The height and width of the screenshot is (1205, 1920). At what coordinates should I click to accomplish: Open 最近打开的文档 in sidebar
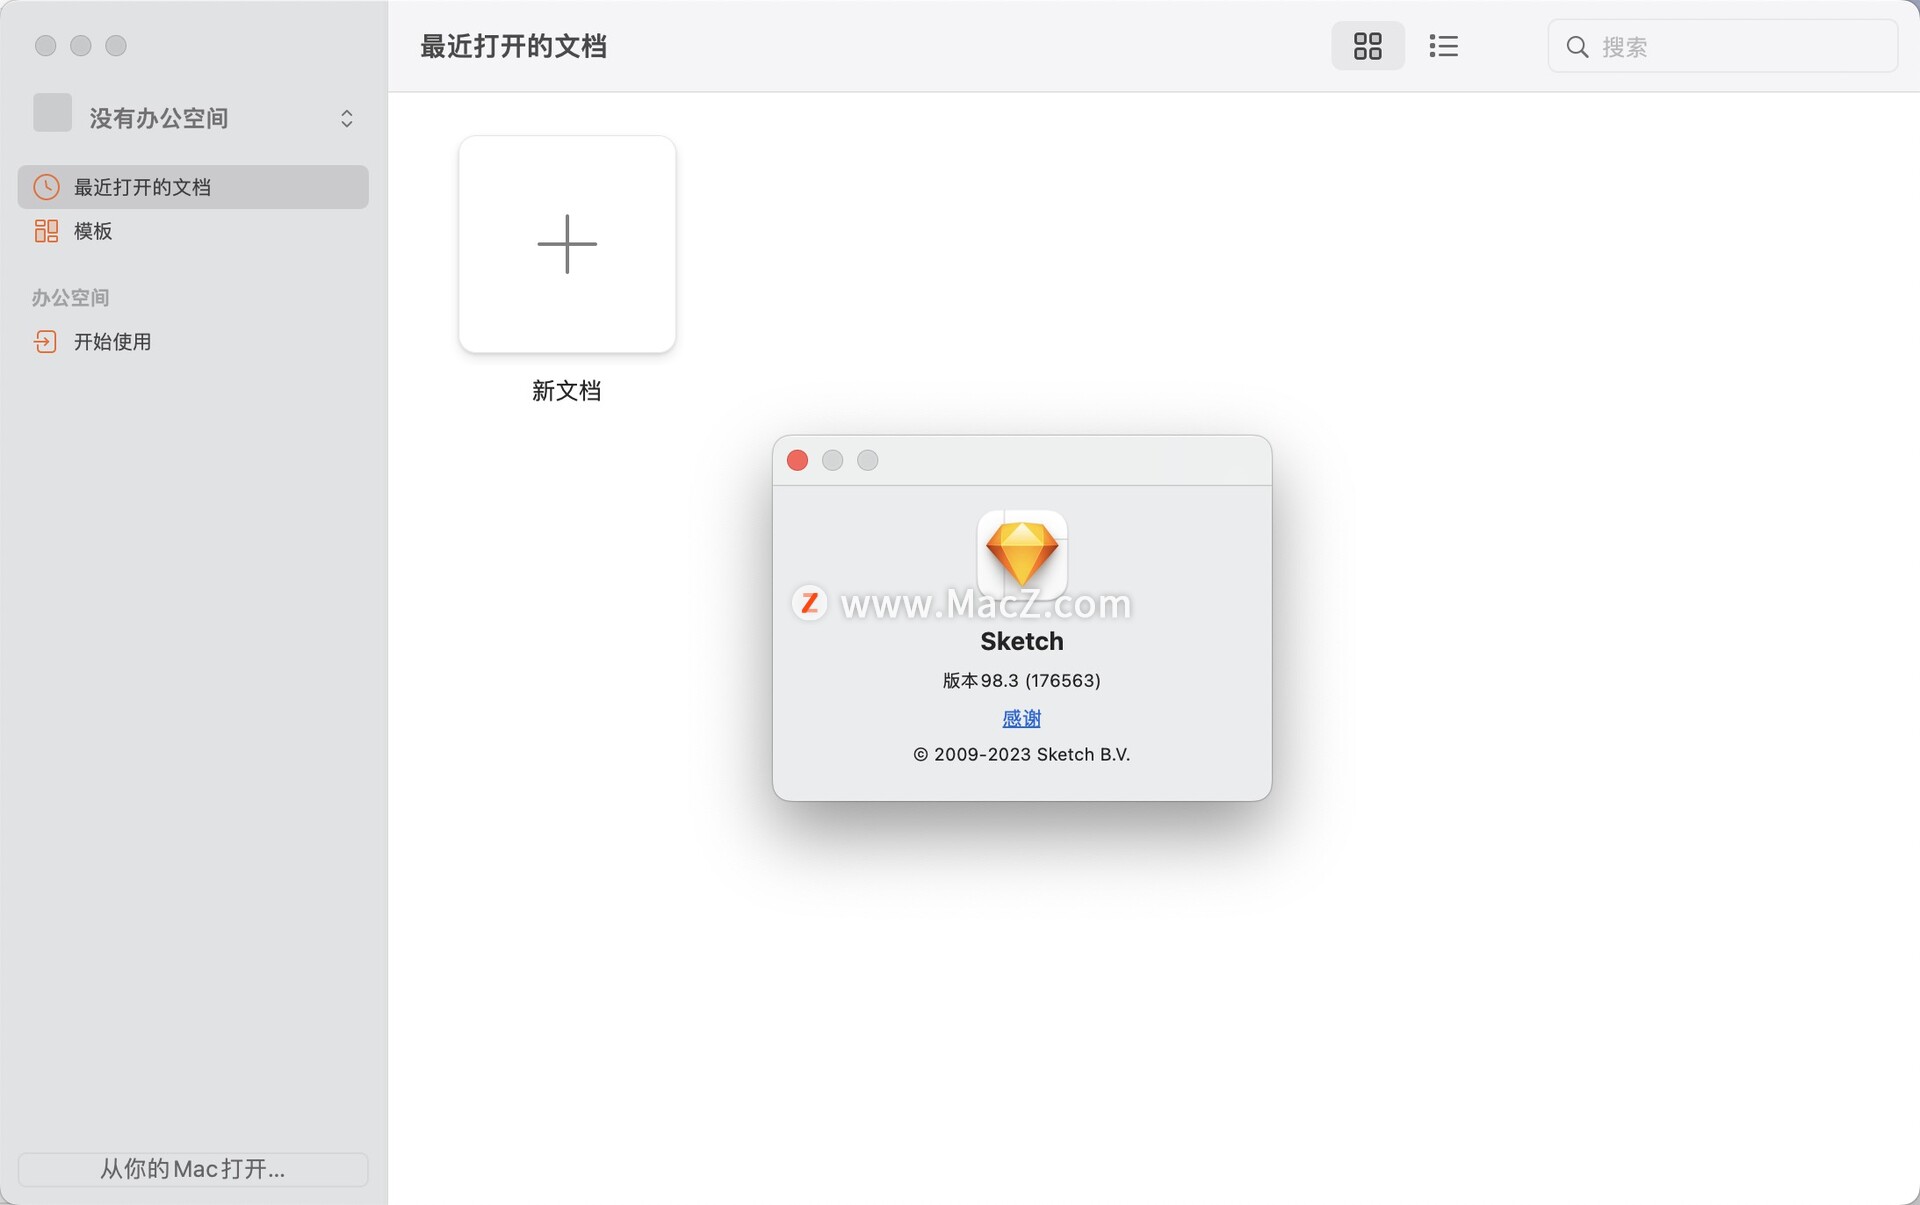pyautogui.click(x=193, y=186)
